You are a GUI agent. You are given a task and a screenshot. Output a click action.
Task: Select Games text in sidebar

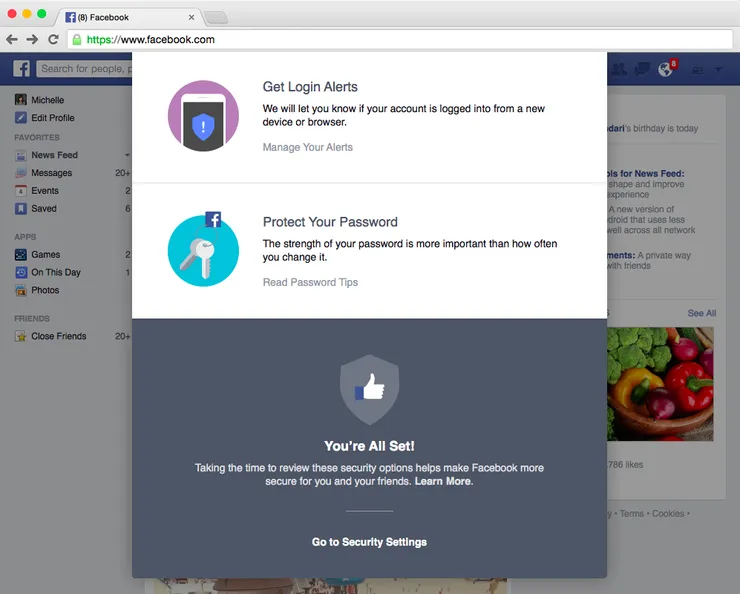(x=46, y=254)
